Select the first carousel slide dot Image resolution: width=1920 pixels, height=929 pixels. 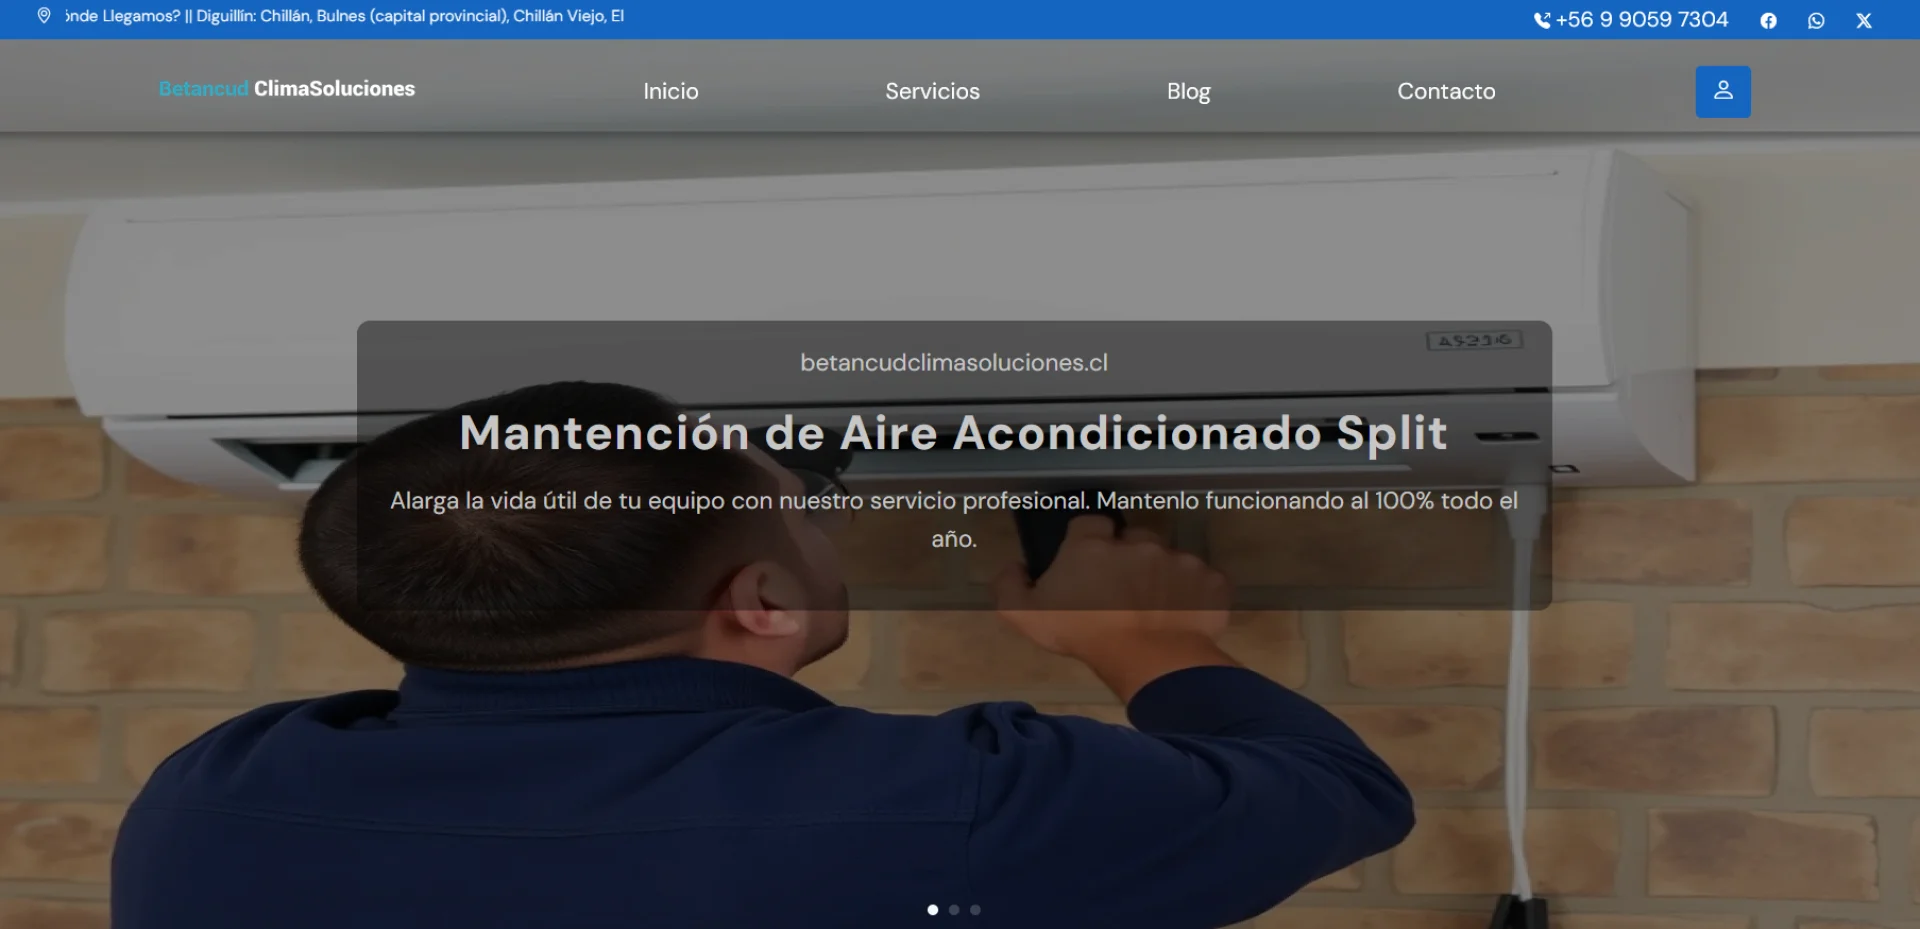click(x=933, y=910)
